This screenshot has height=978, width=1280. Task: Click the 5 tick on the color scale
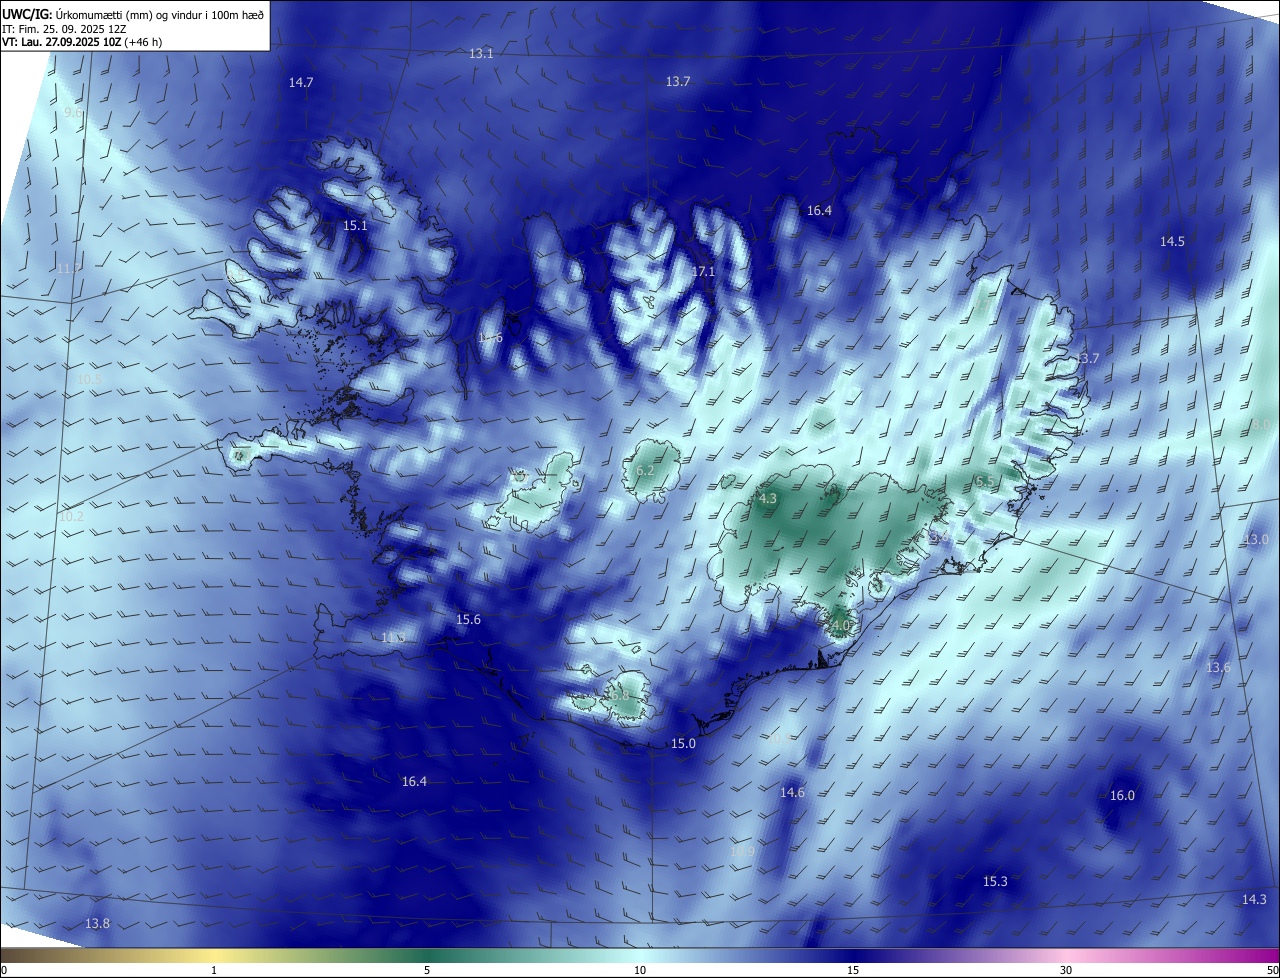point(427,970)
